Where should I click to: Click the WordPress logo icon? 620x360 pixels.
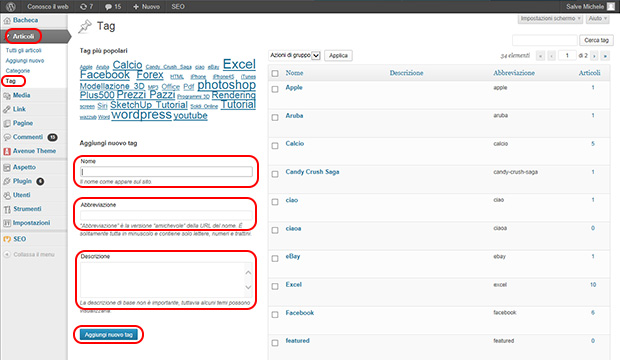(x=11, y=6)
